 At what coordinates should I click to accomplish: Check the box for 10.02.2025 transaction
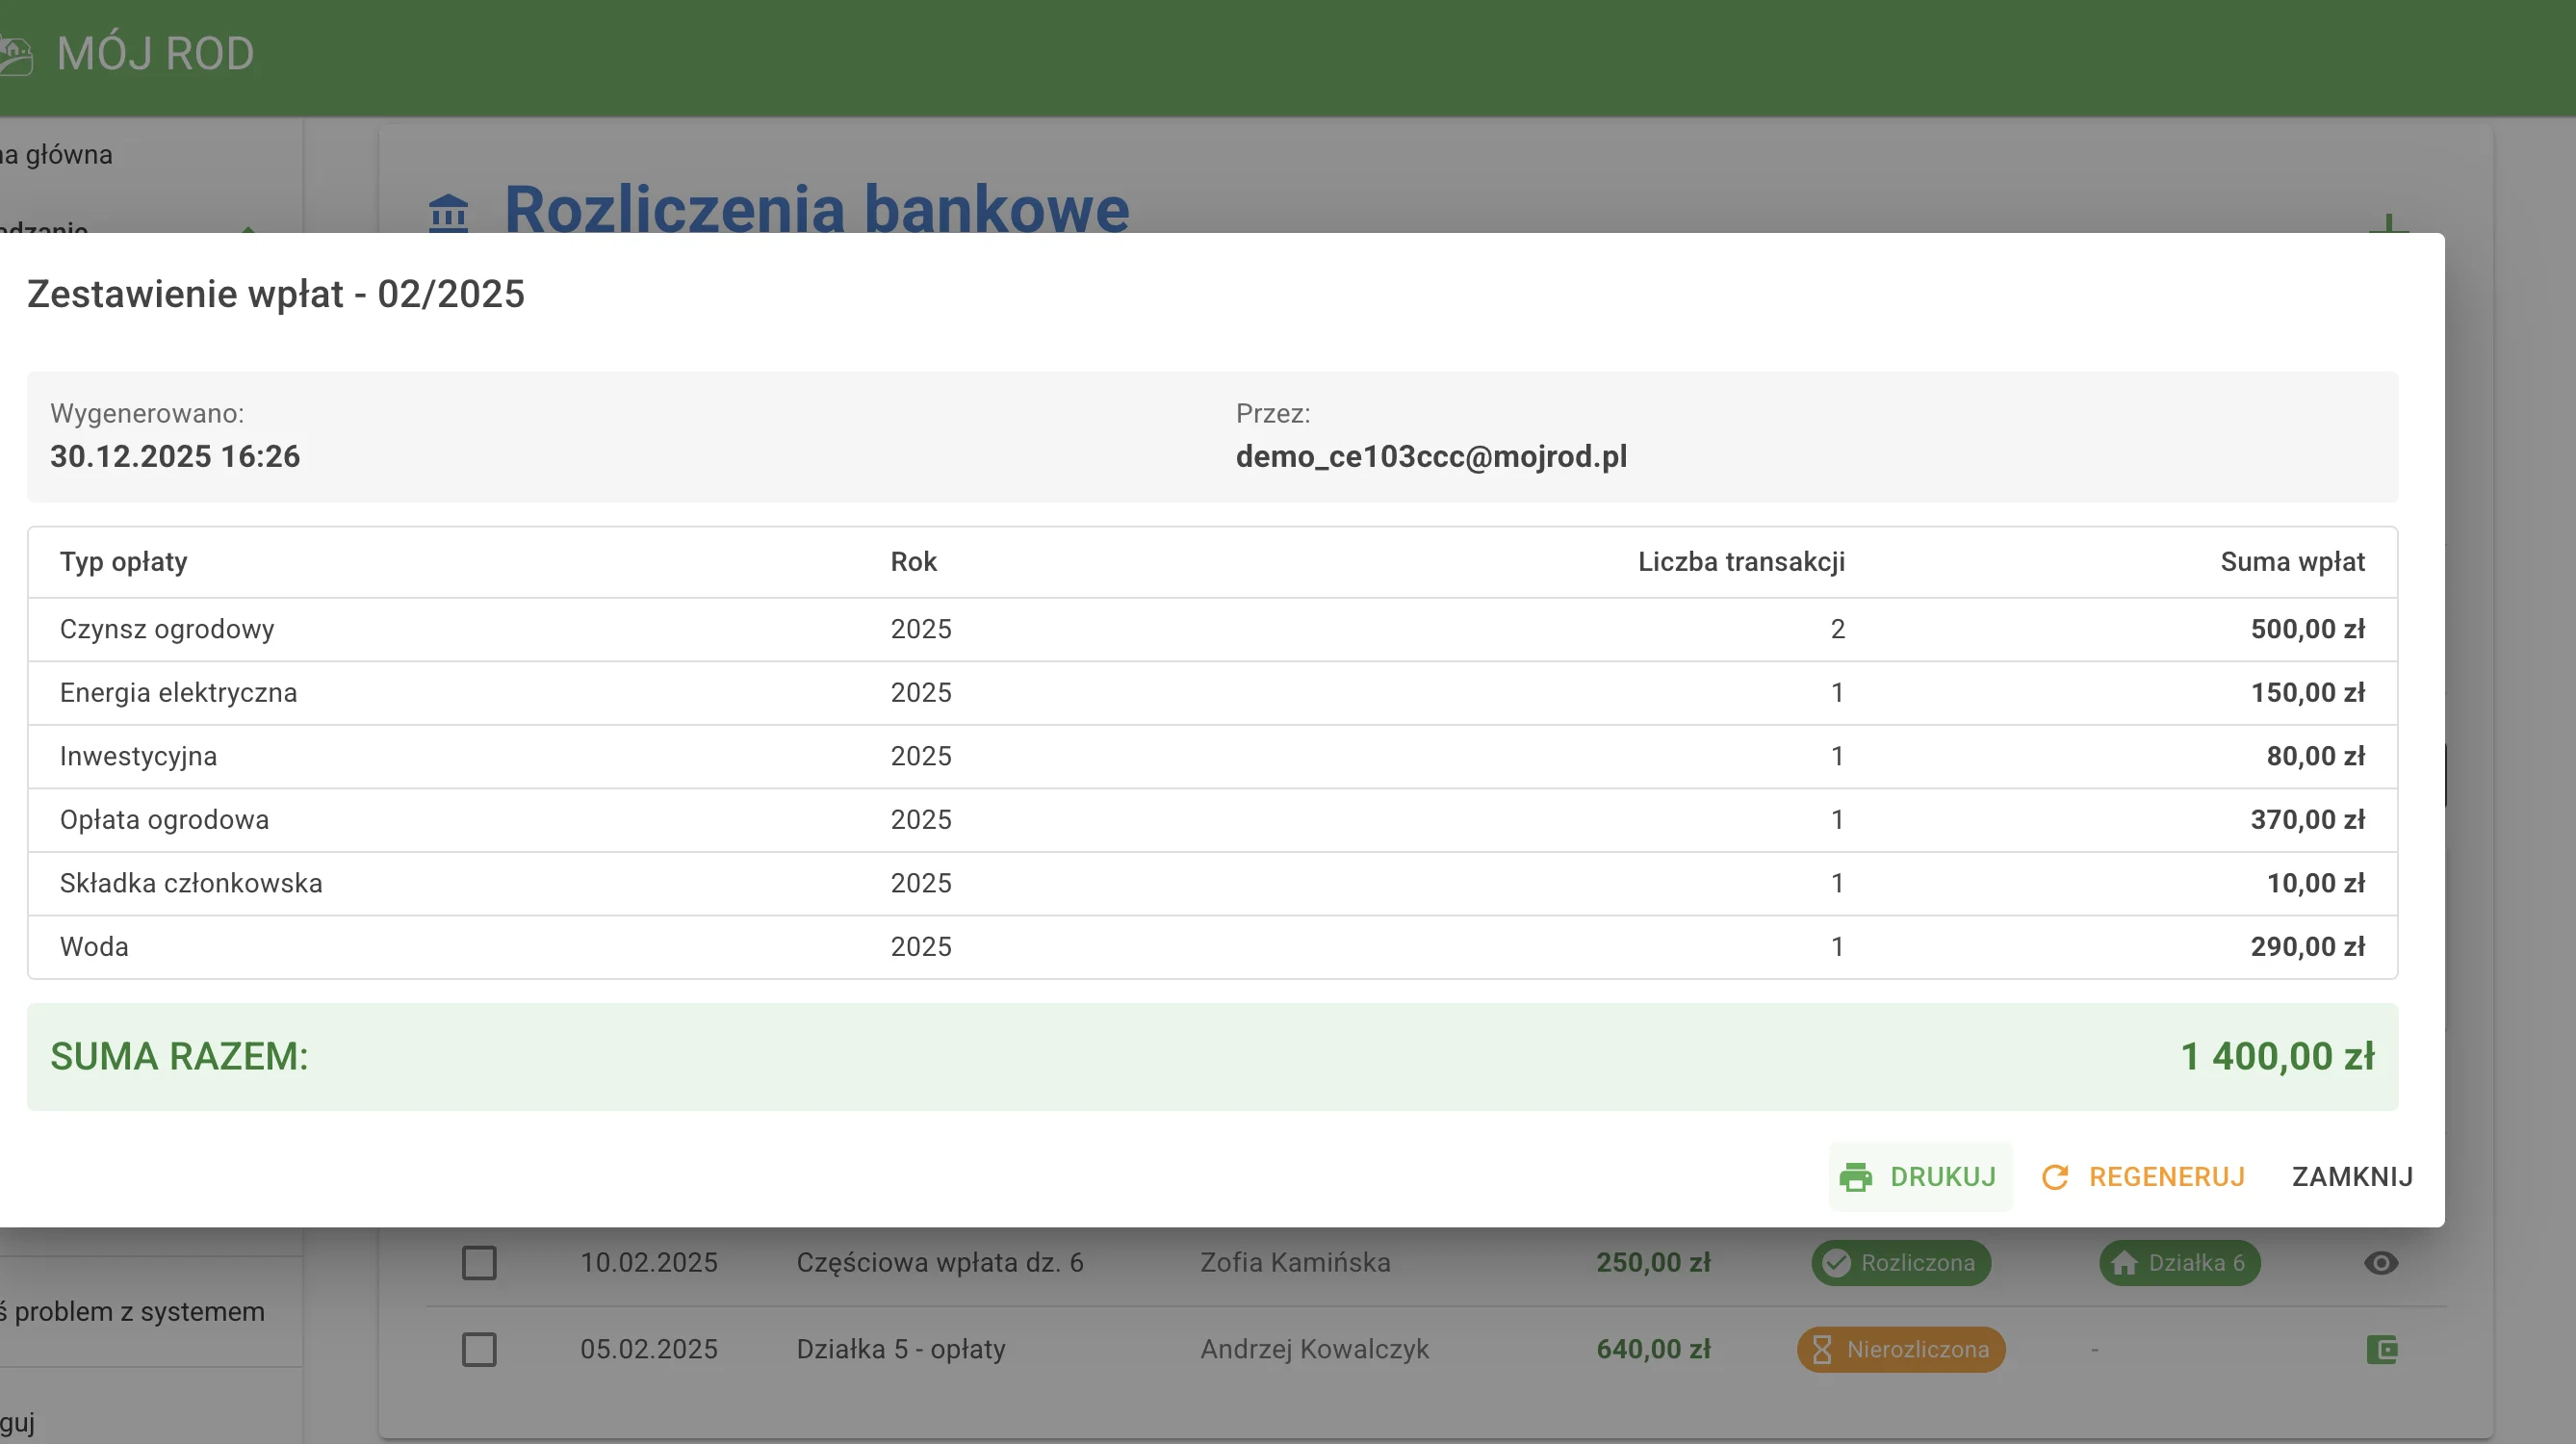(479, 1263)
